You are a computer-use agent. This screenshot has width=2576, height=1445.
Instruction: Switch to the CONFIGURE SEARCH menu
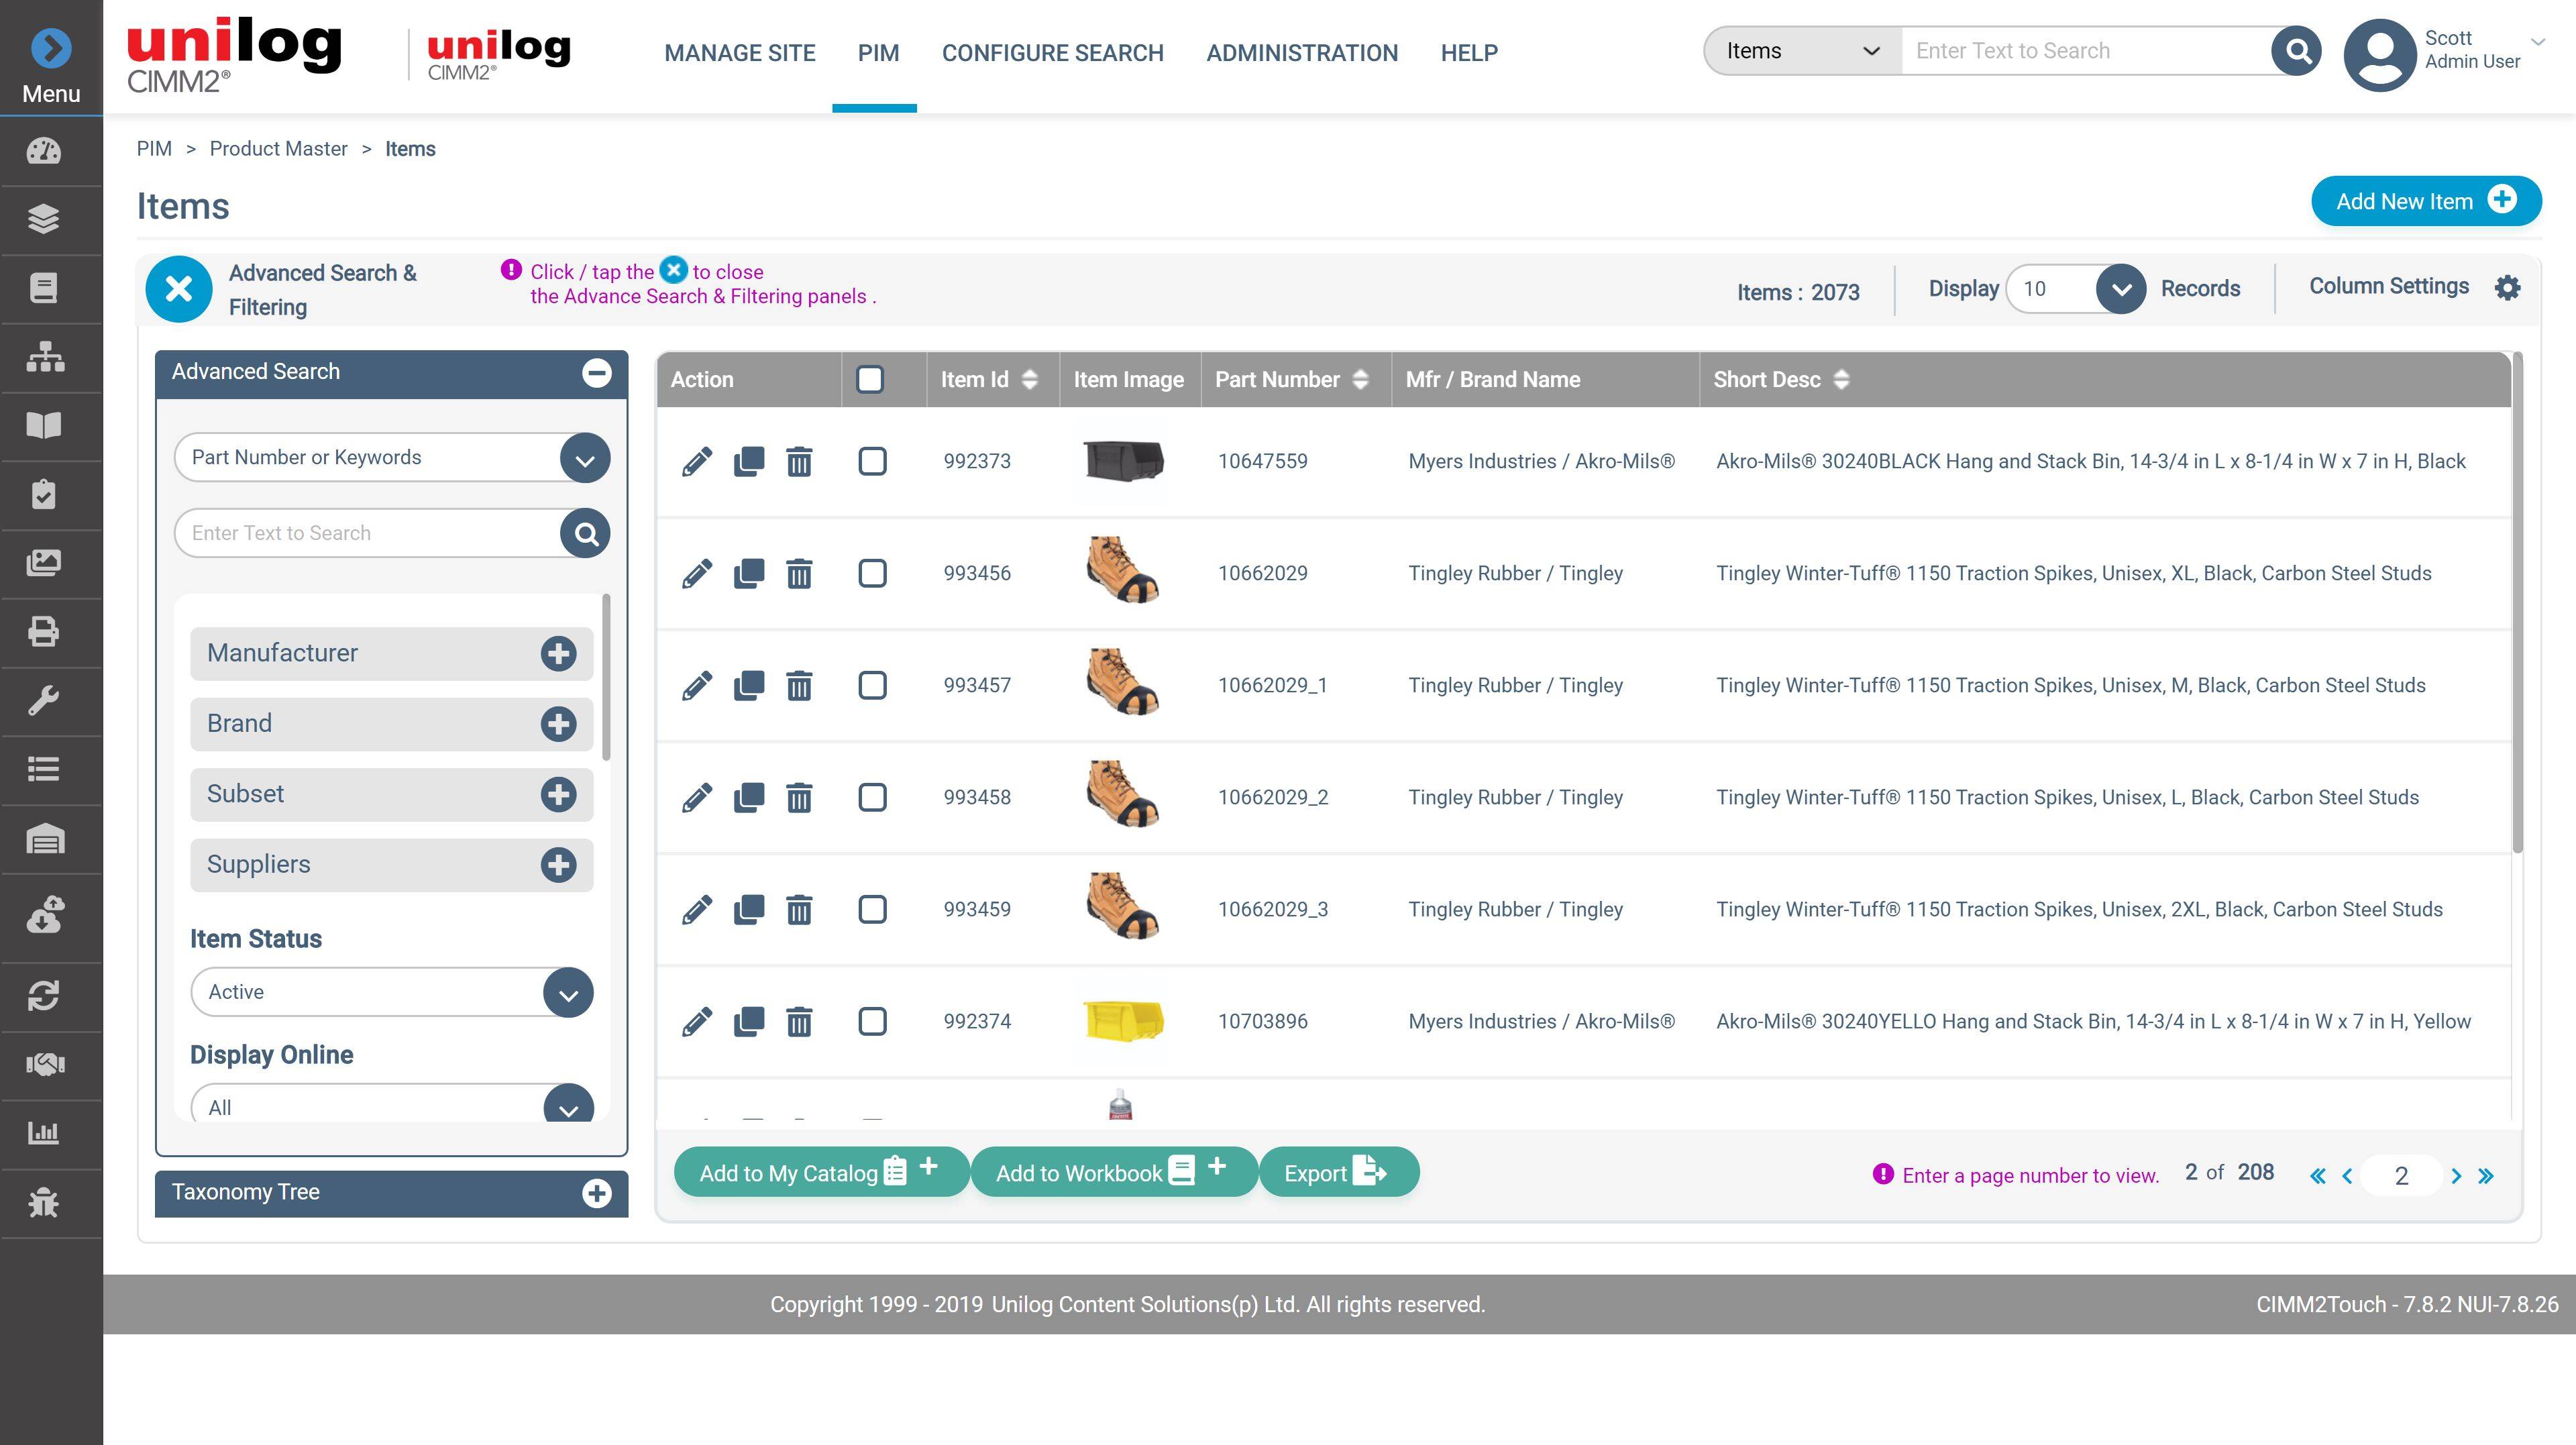click(1052, 53)
